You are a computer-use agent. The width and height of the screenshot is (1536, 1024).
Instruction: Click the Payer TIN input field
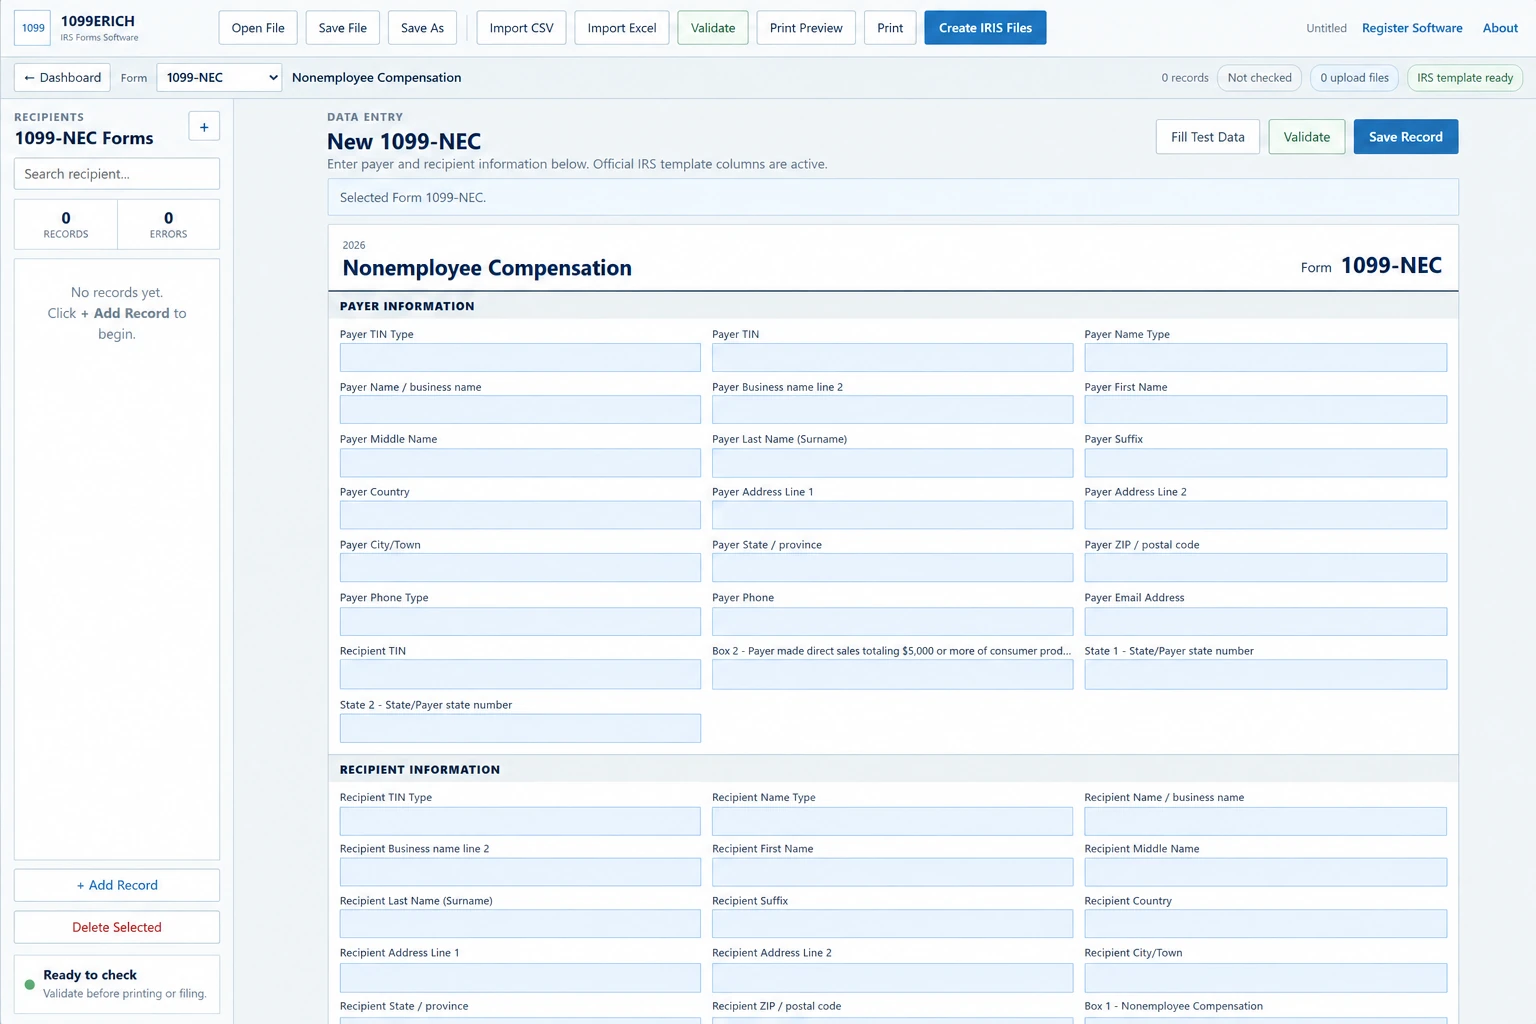(892, 358)
